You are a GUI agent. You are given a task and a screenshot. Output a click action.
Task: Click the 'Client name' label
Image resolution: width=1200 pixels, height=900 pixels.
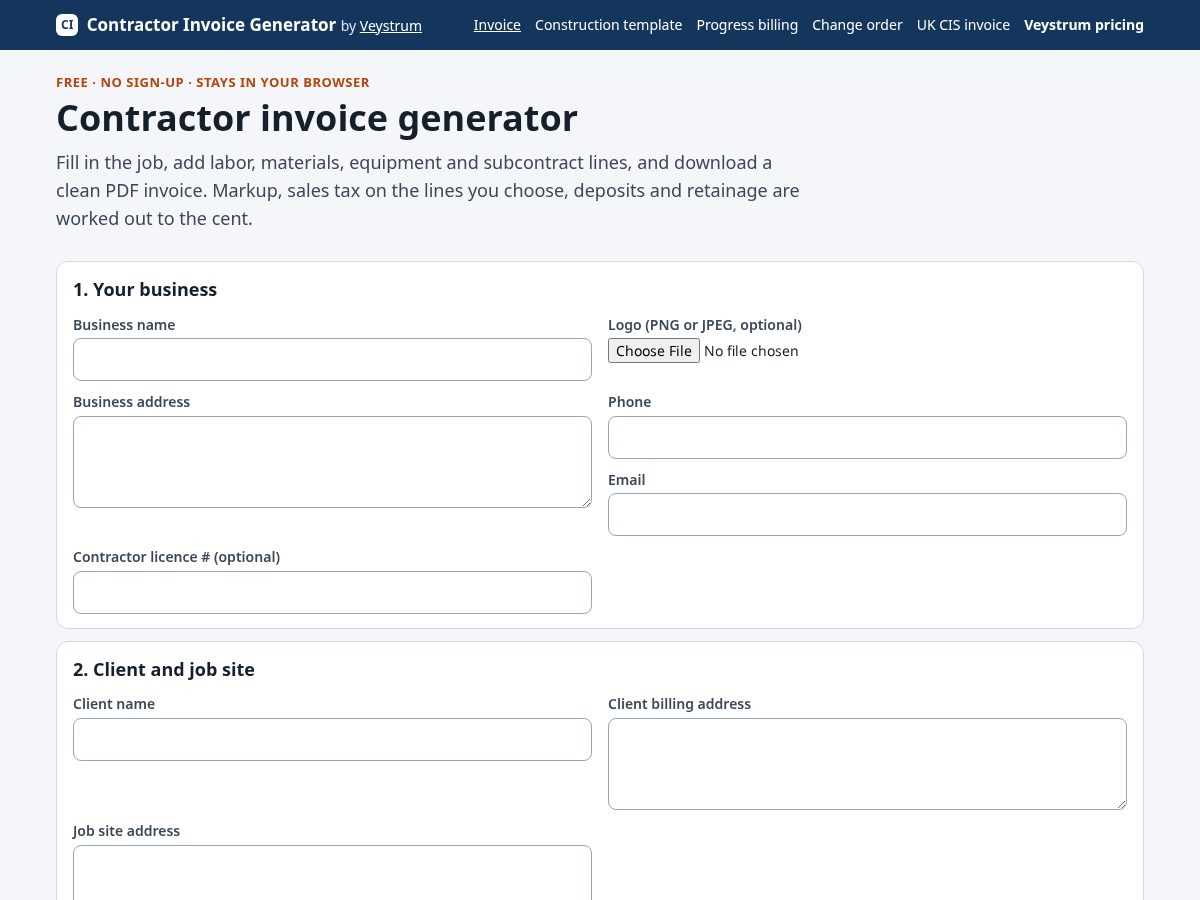pos(114,704)
